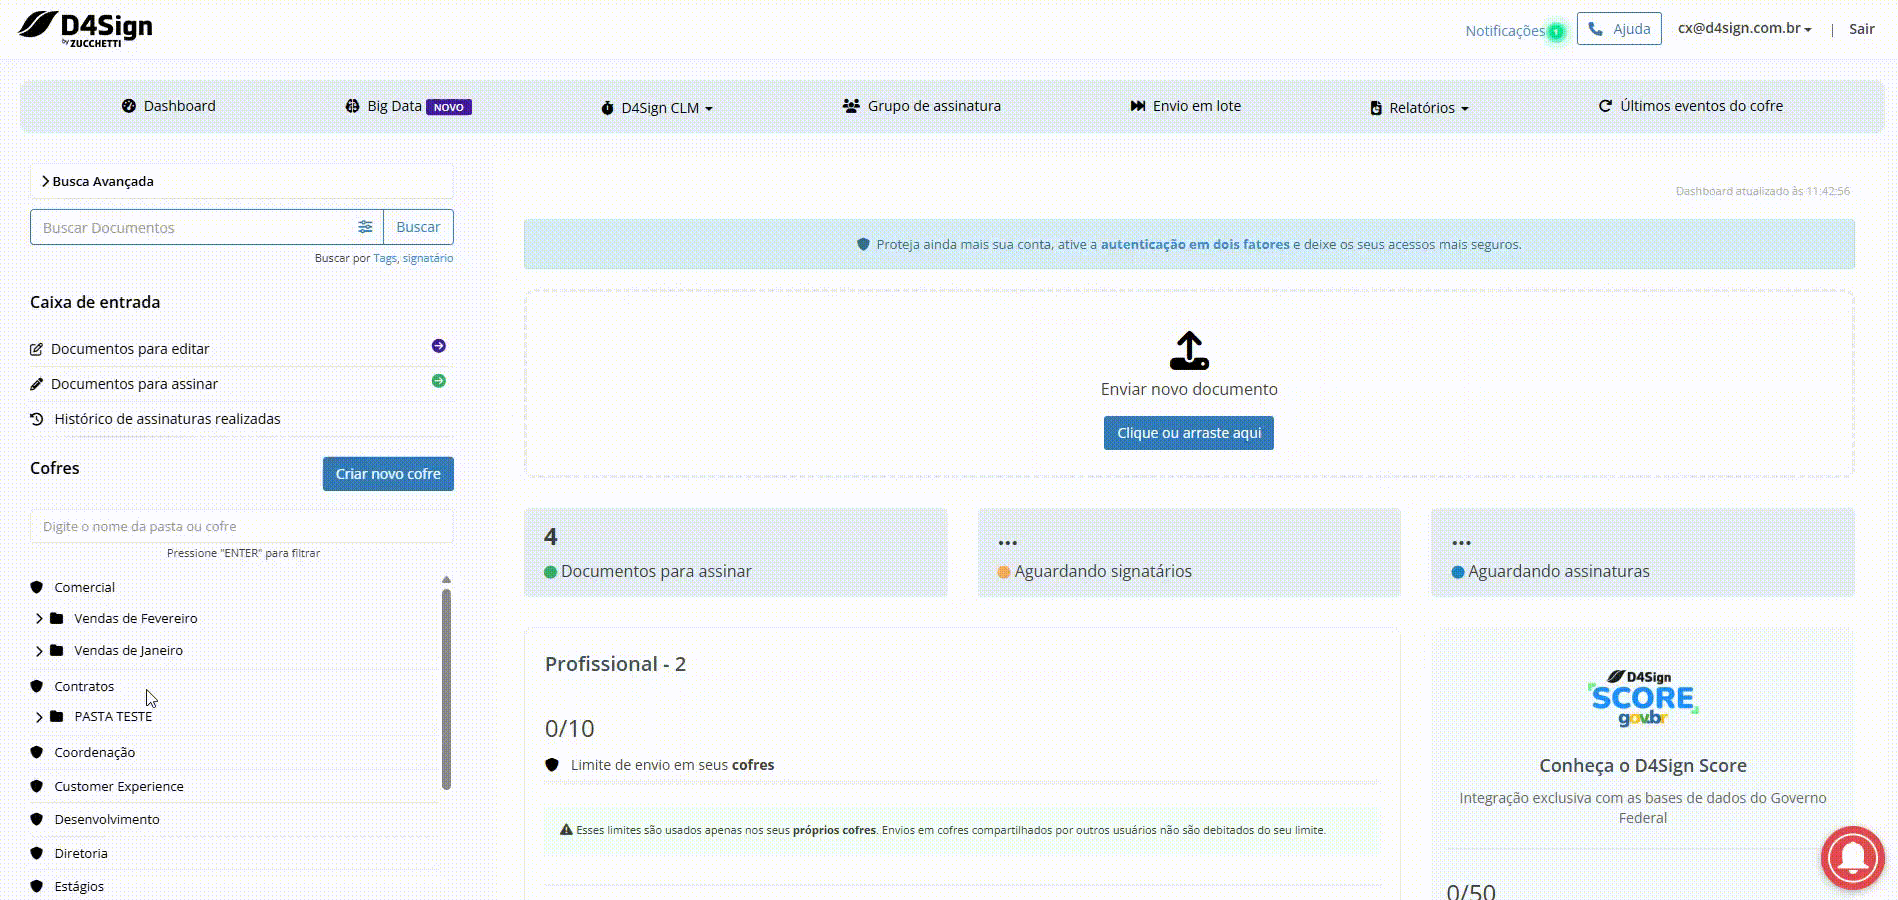The height and width of the screenshot is (900, 1898).
Task: Click the shield icon next to Coordenação
Action: (37, 752)
